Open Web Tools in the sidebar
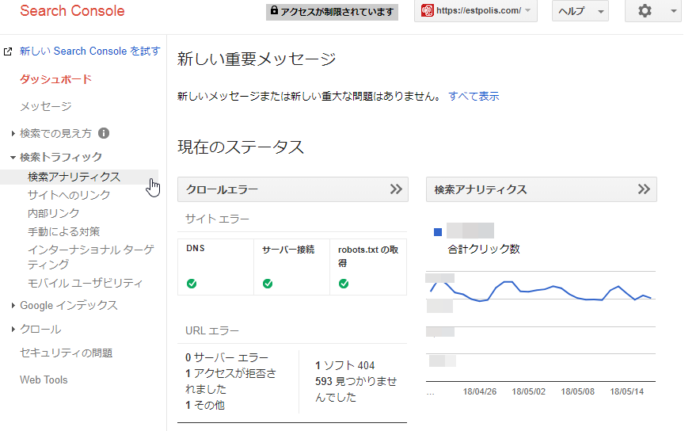Image resolution: width=700 pixels, height=431 pixels. 44,380
